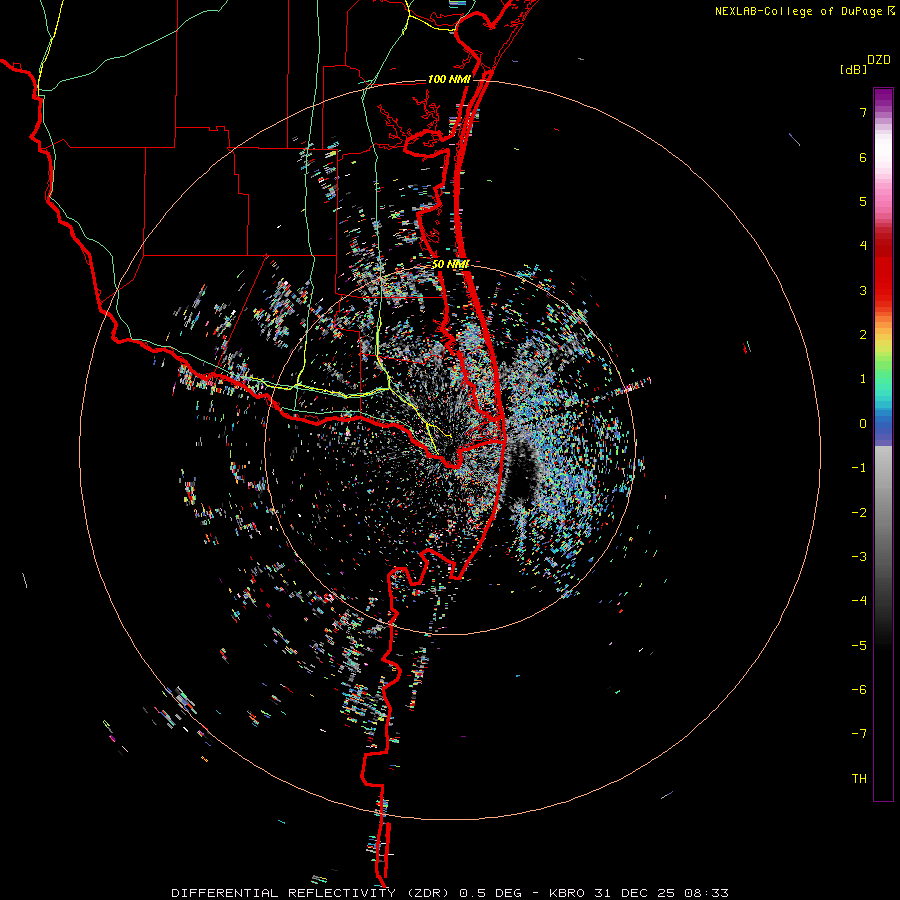The height and width of the screenshot is (900, 900).
Task: Click the -7 tick label on the scale
Action: coord(859,734)
